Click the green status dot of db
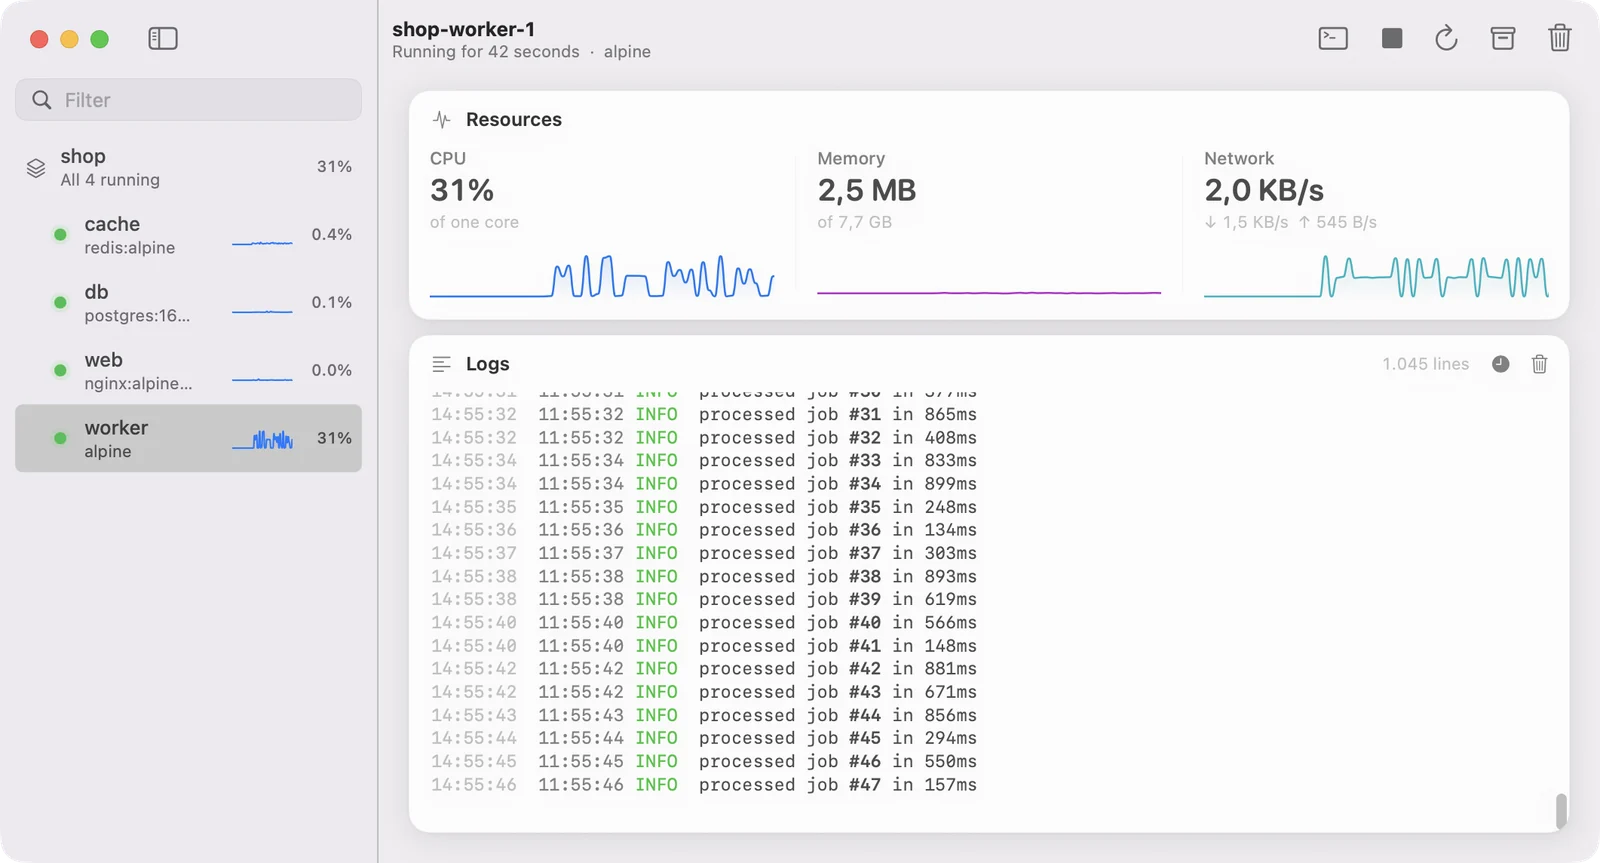1600x863 pixels. point(60,302)
